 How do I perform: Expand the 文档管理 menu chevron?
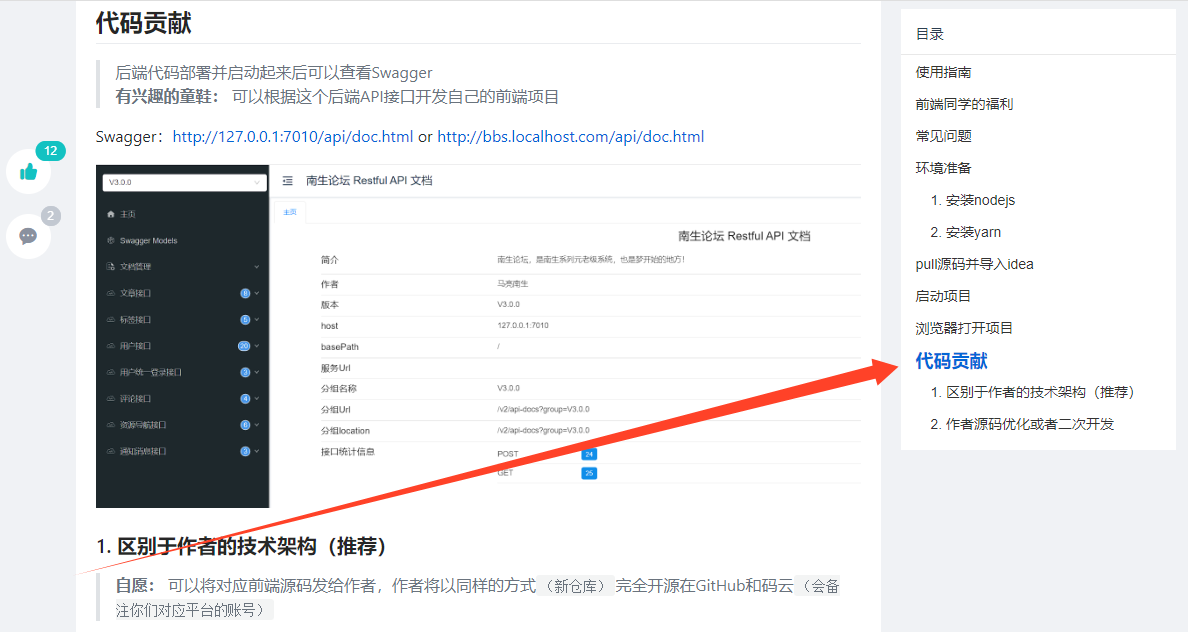[257, 267]
